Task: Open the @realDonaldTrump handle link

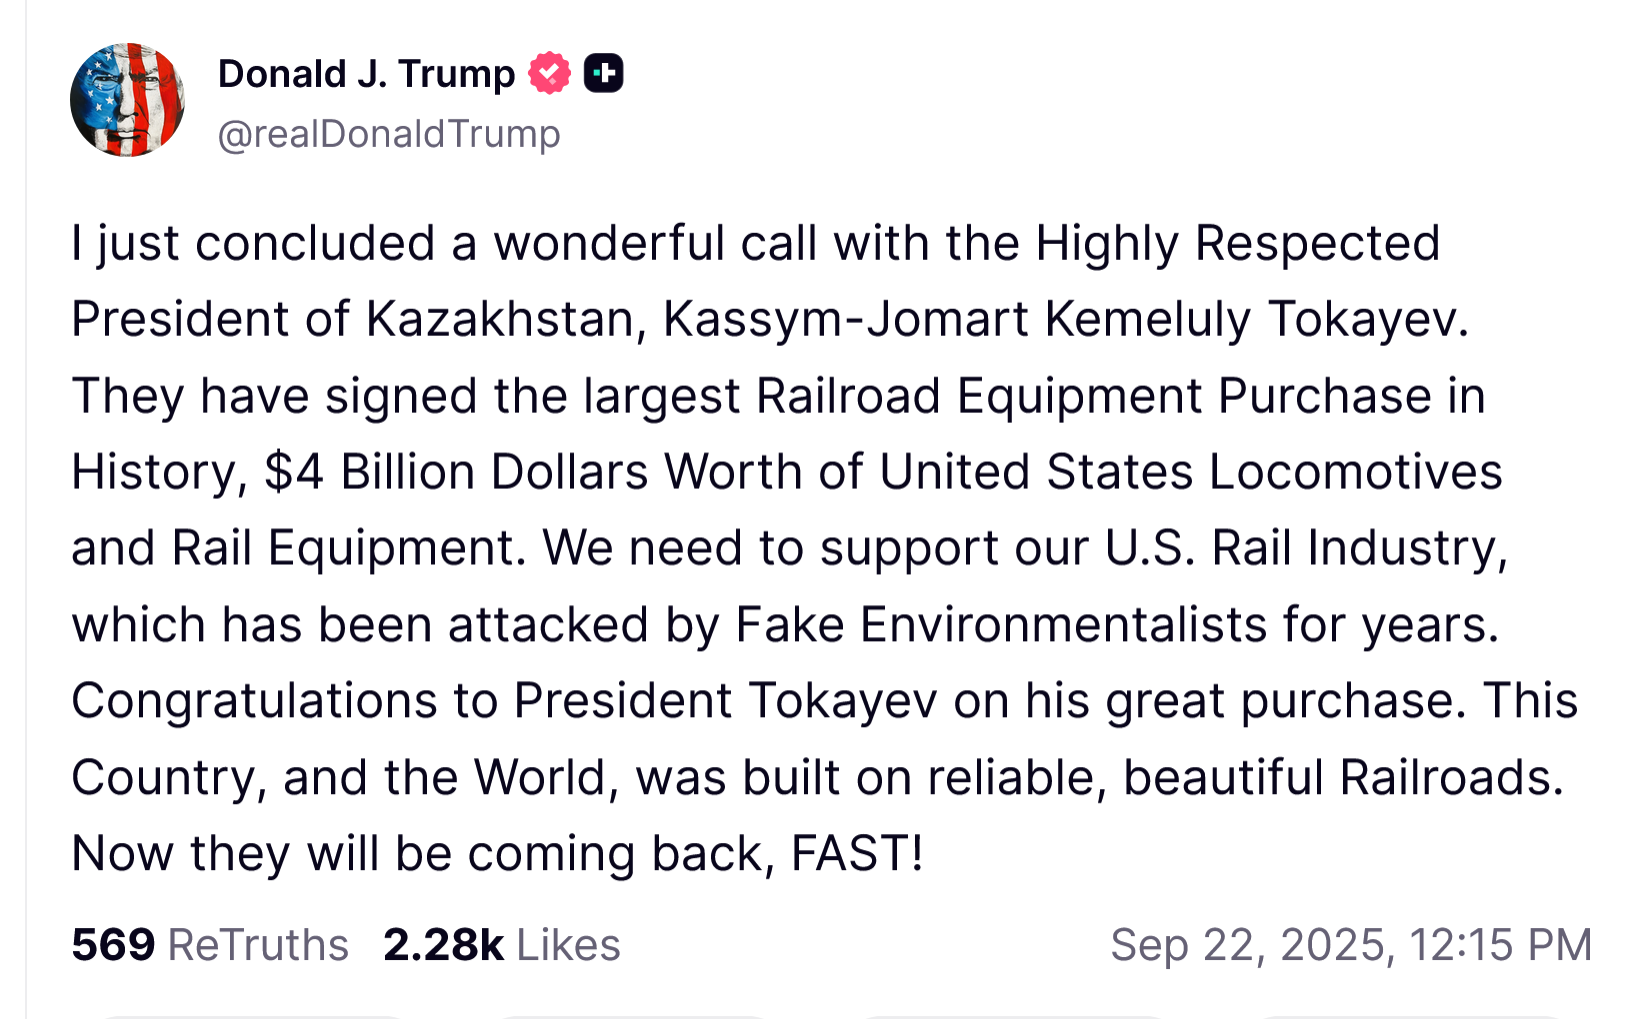Action: coord(389,134)
